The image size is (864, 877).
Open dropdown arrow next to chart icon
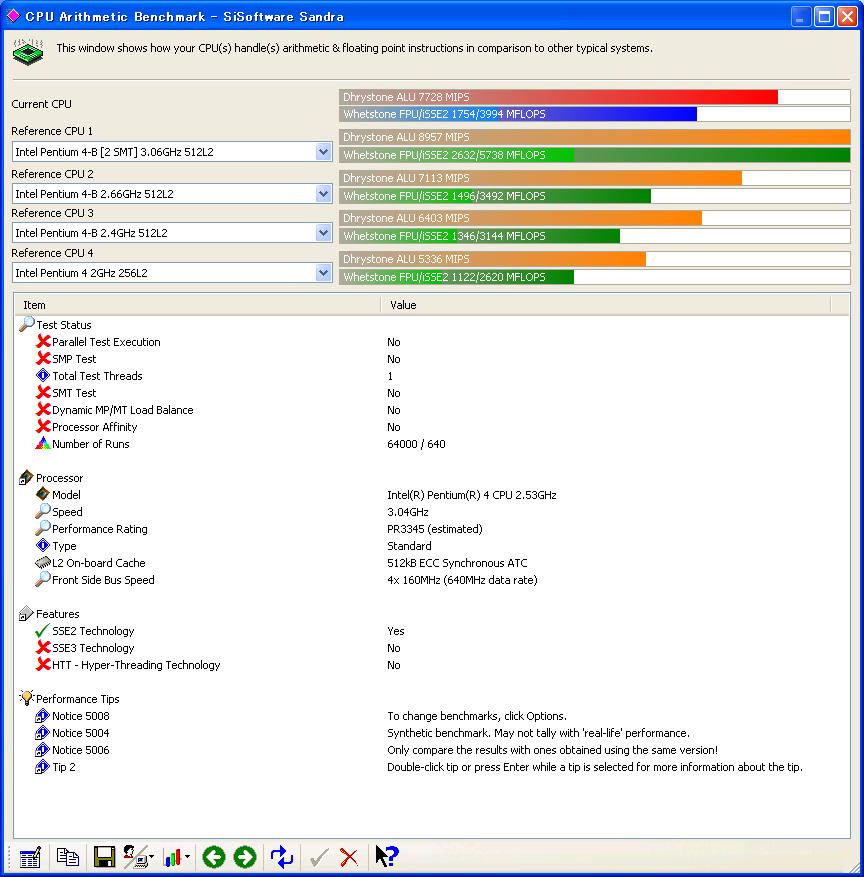187,856
